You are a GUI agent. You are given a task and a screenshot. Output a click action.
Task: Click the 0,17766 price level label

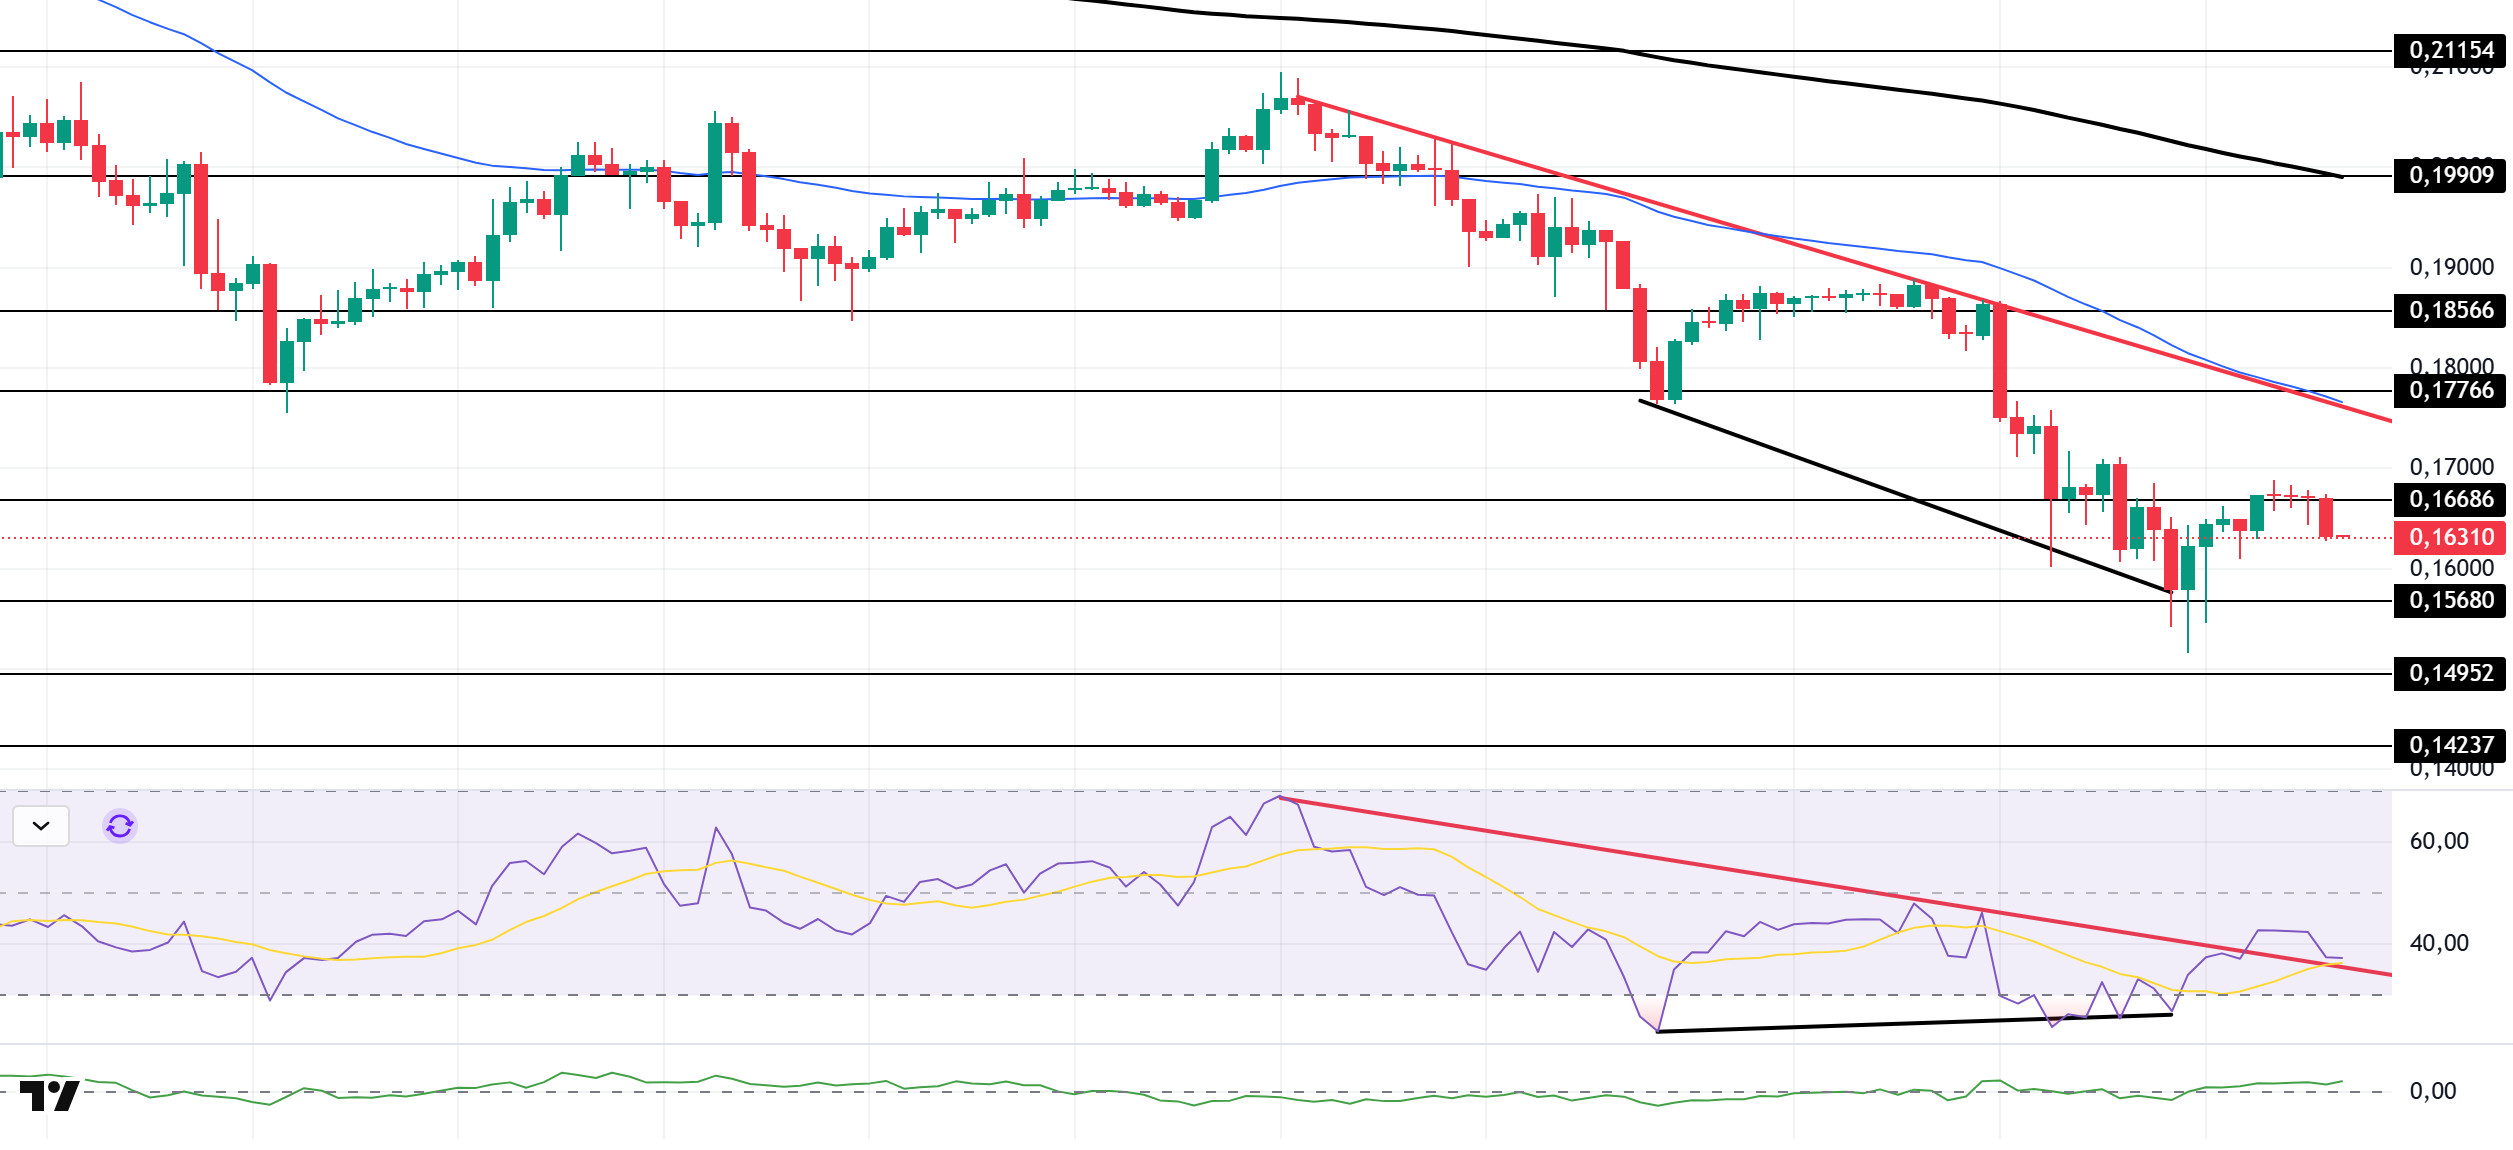click(x=2449, y=391)
